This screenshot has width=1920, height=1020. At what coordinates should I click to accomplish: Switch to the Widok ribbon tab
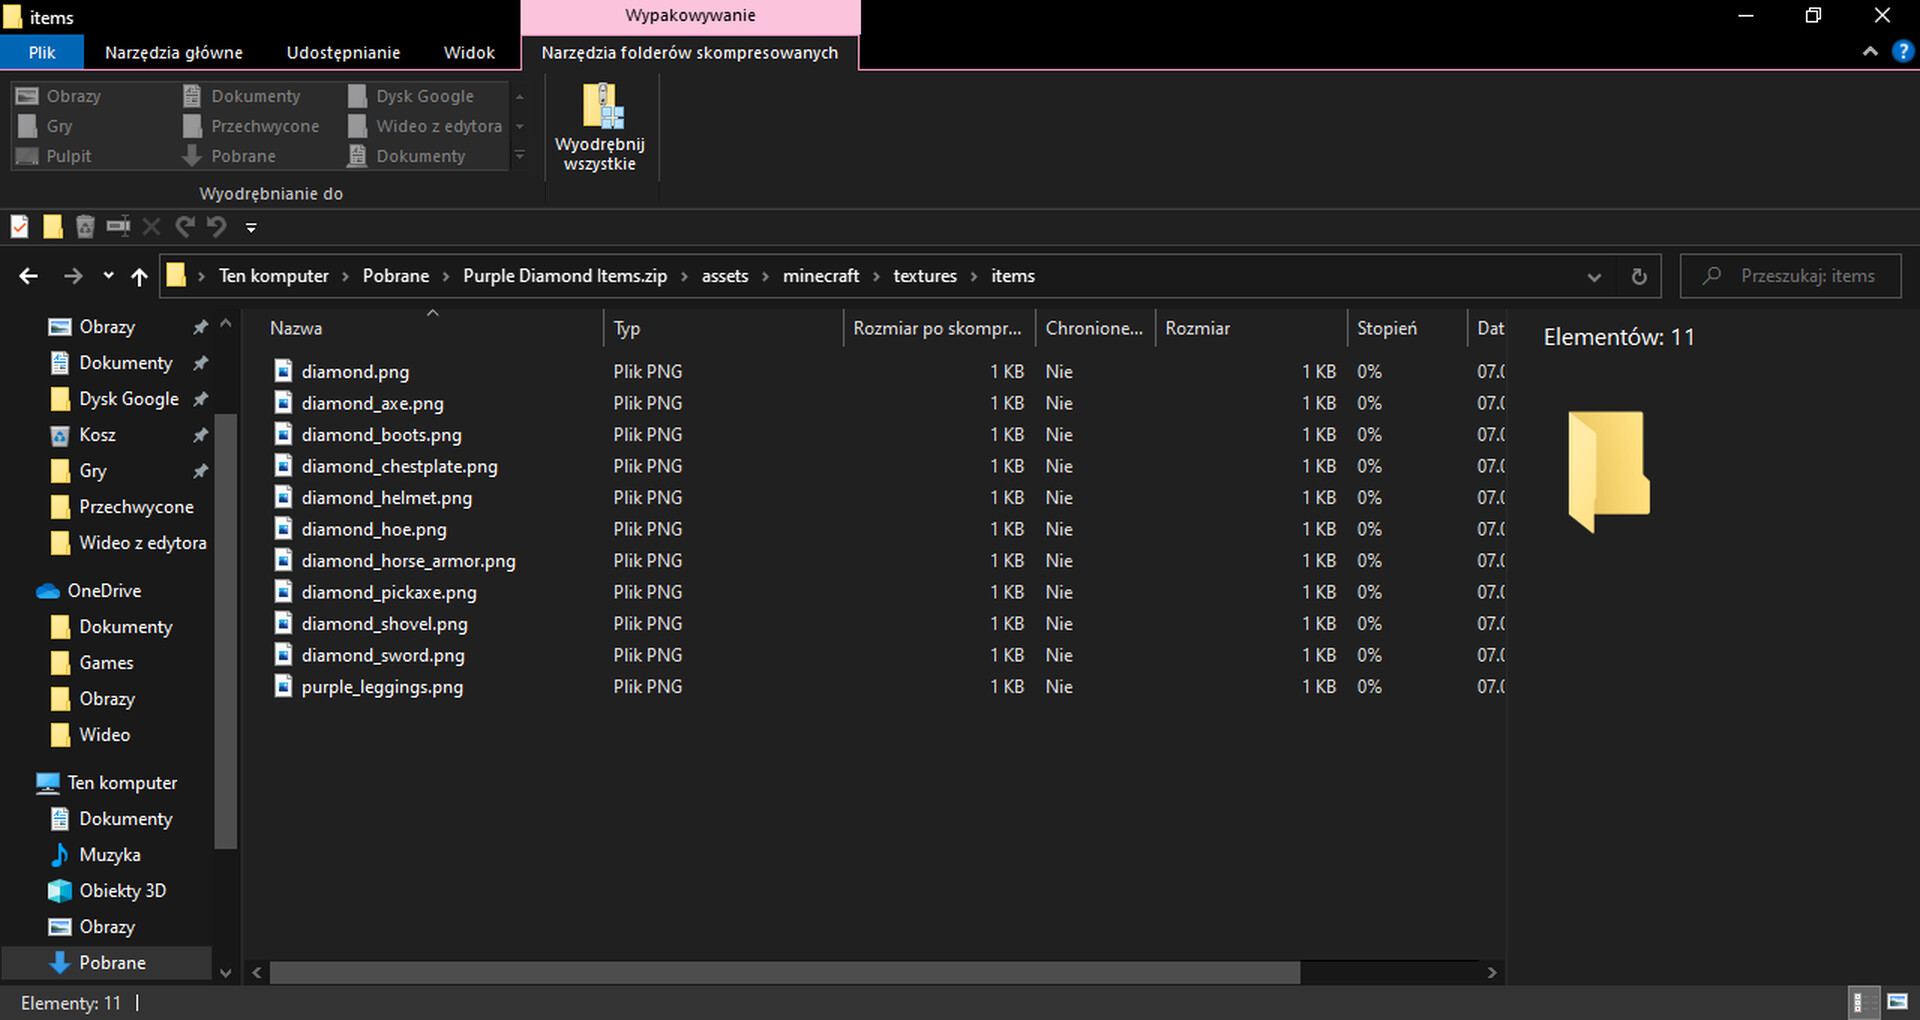[x=469, y=53]
